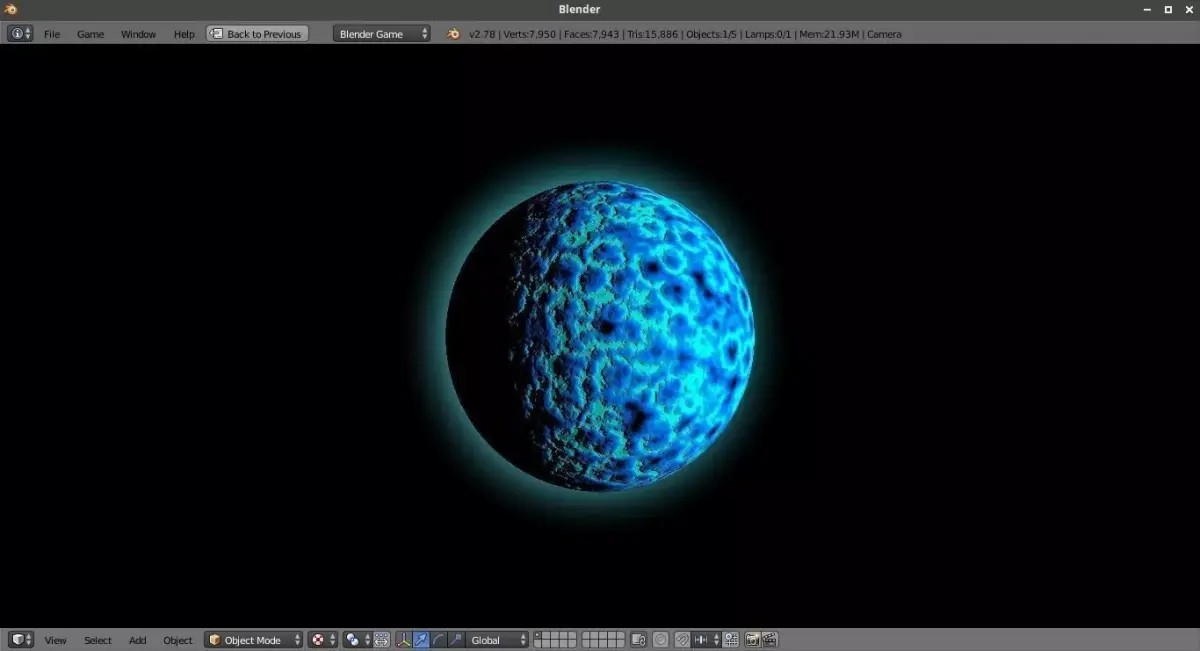
Task: Open the File menu
Action: [52, 34]
